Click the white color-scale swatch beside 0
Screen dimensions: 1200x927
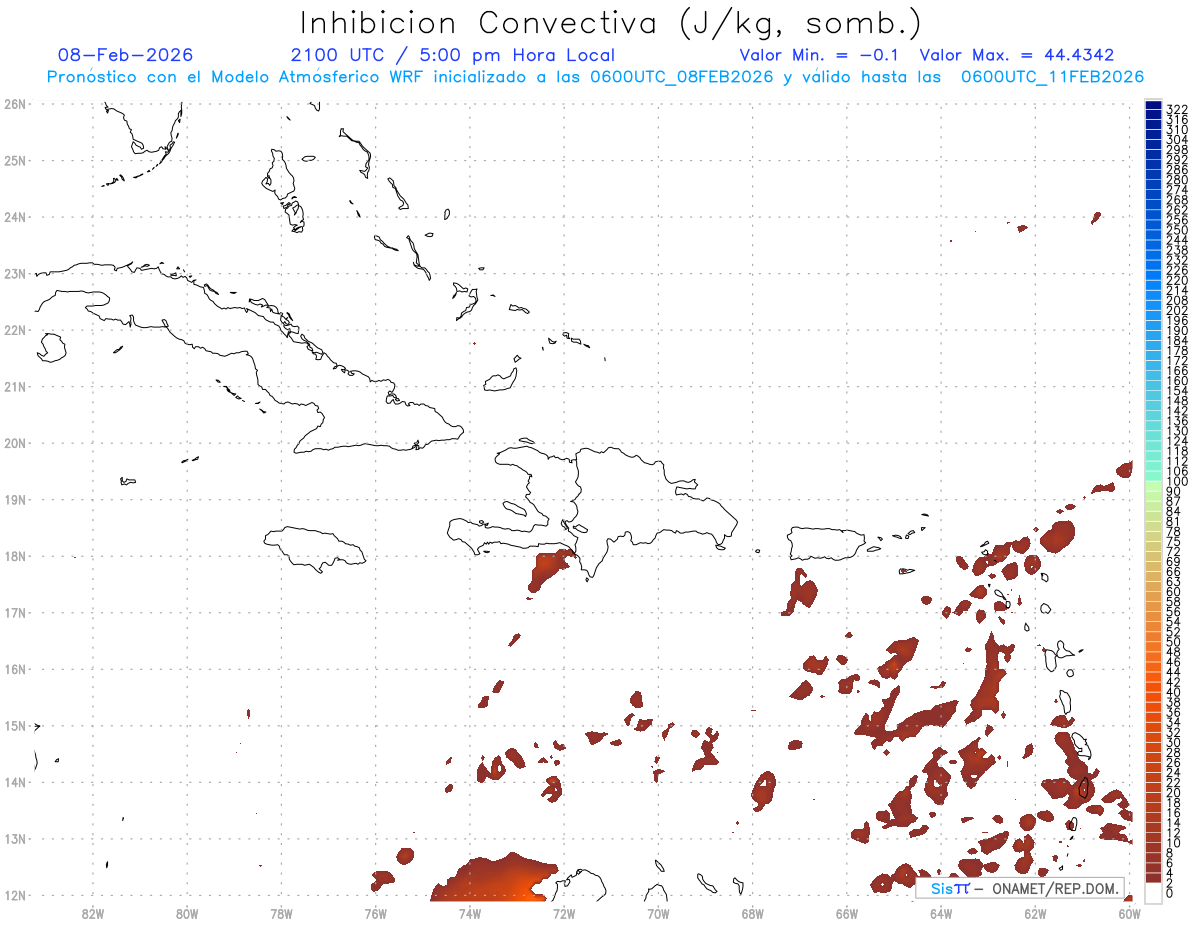[1153, 891]
